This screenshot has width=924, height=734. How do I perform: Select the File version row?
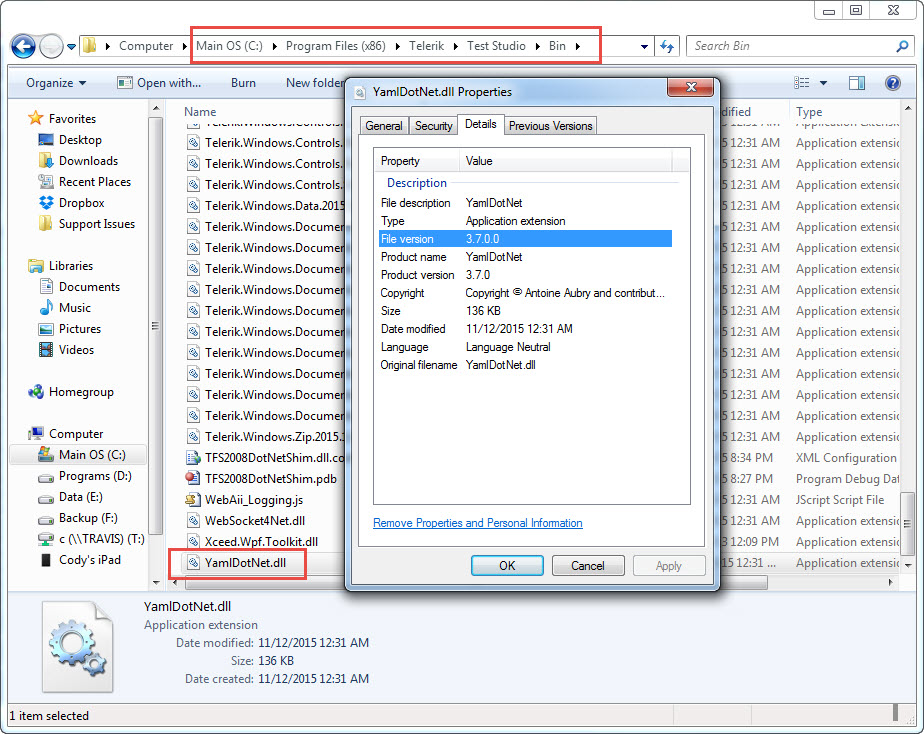point(525,239)
